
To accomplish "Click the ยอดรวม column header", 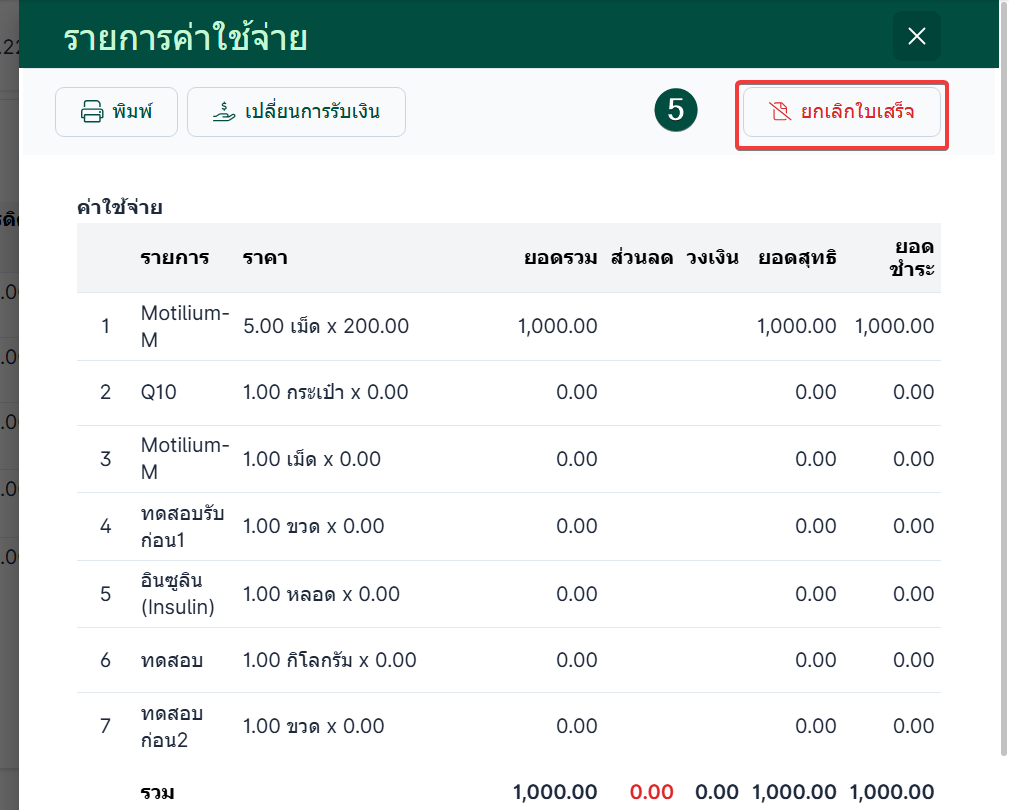I will [x=560, y=258].
